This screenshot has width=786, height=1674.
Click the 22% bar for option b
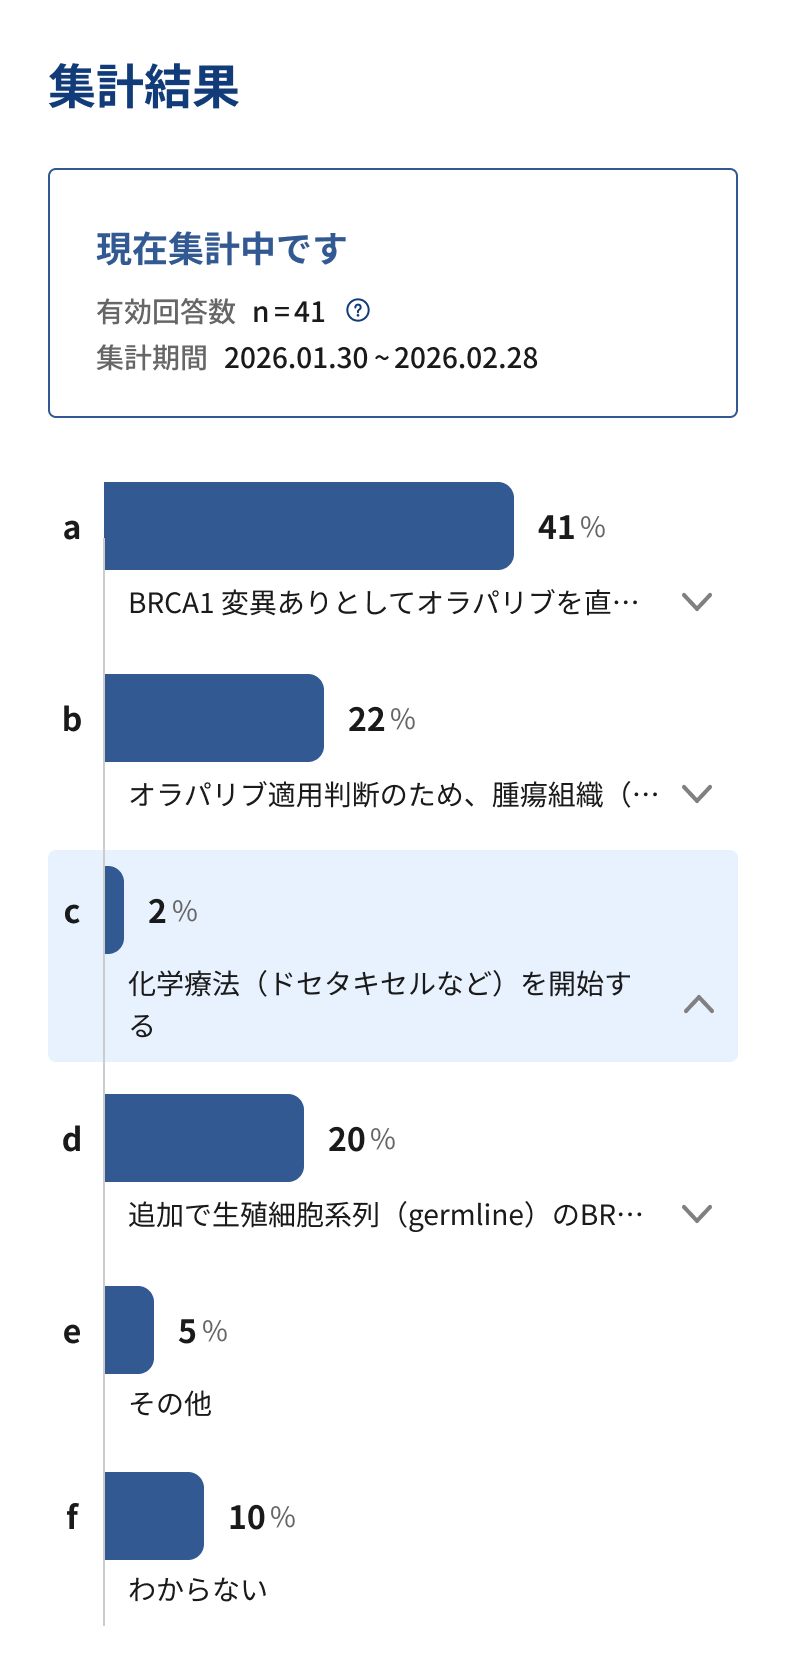[214, 718]
